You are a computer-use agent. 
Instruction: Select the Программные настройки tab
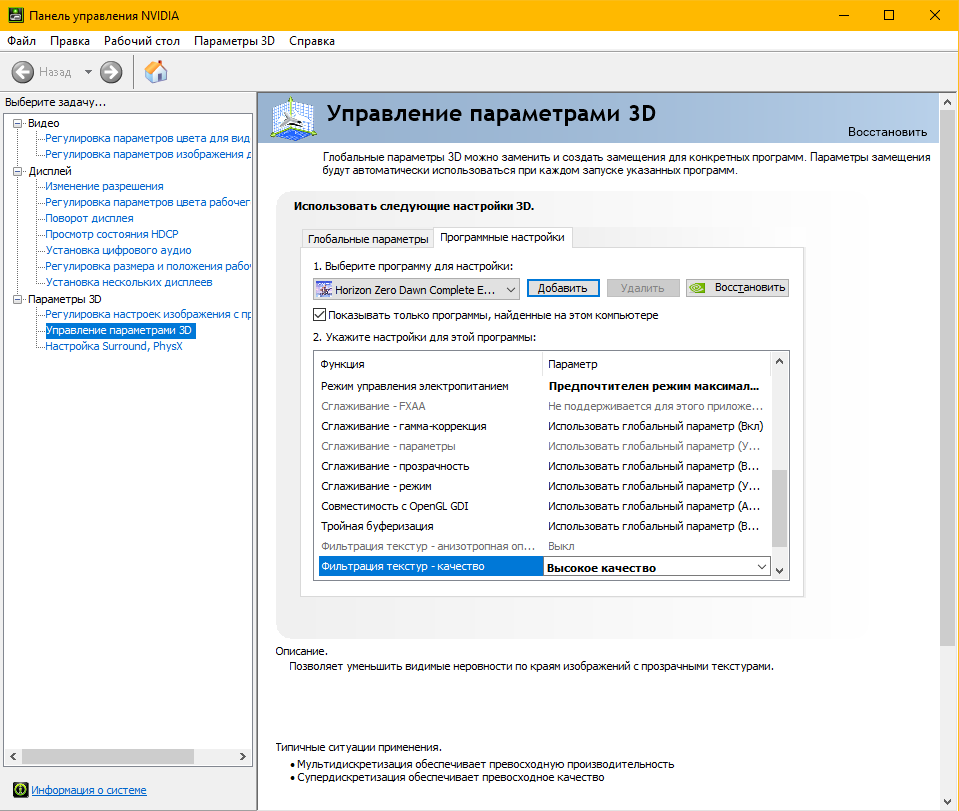[502, 237]
